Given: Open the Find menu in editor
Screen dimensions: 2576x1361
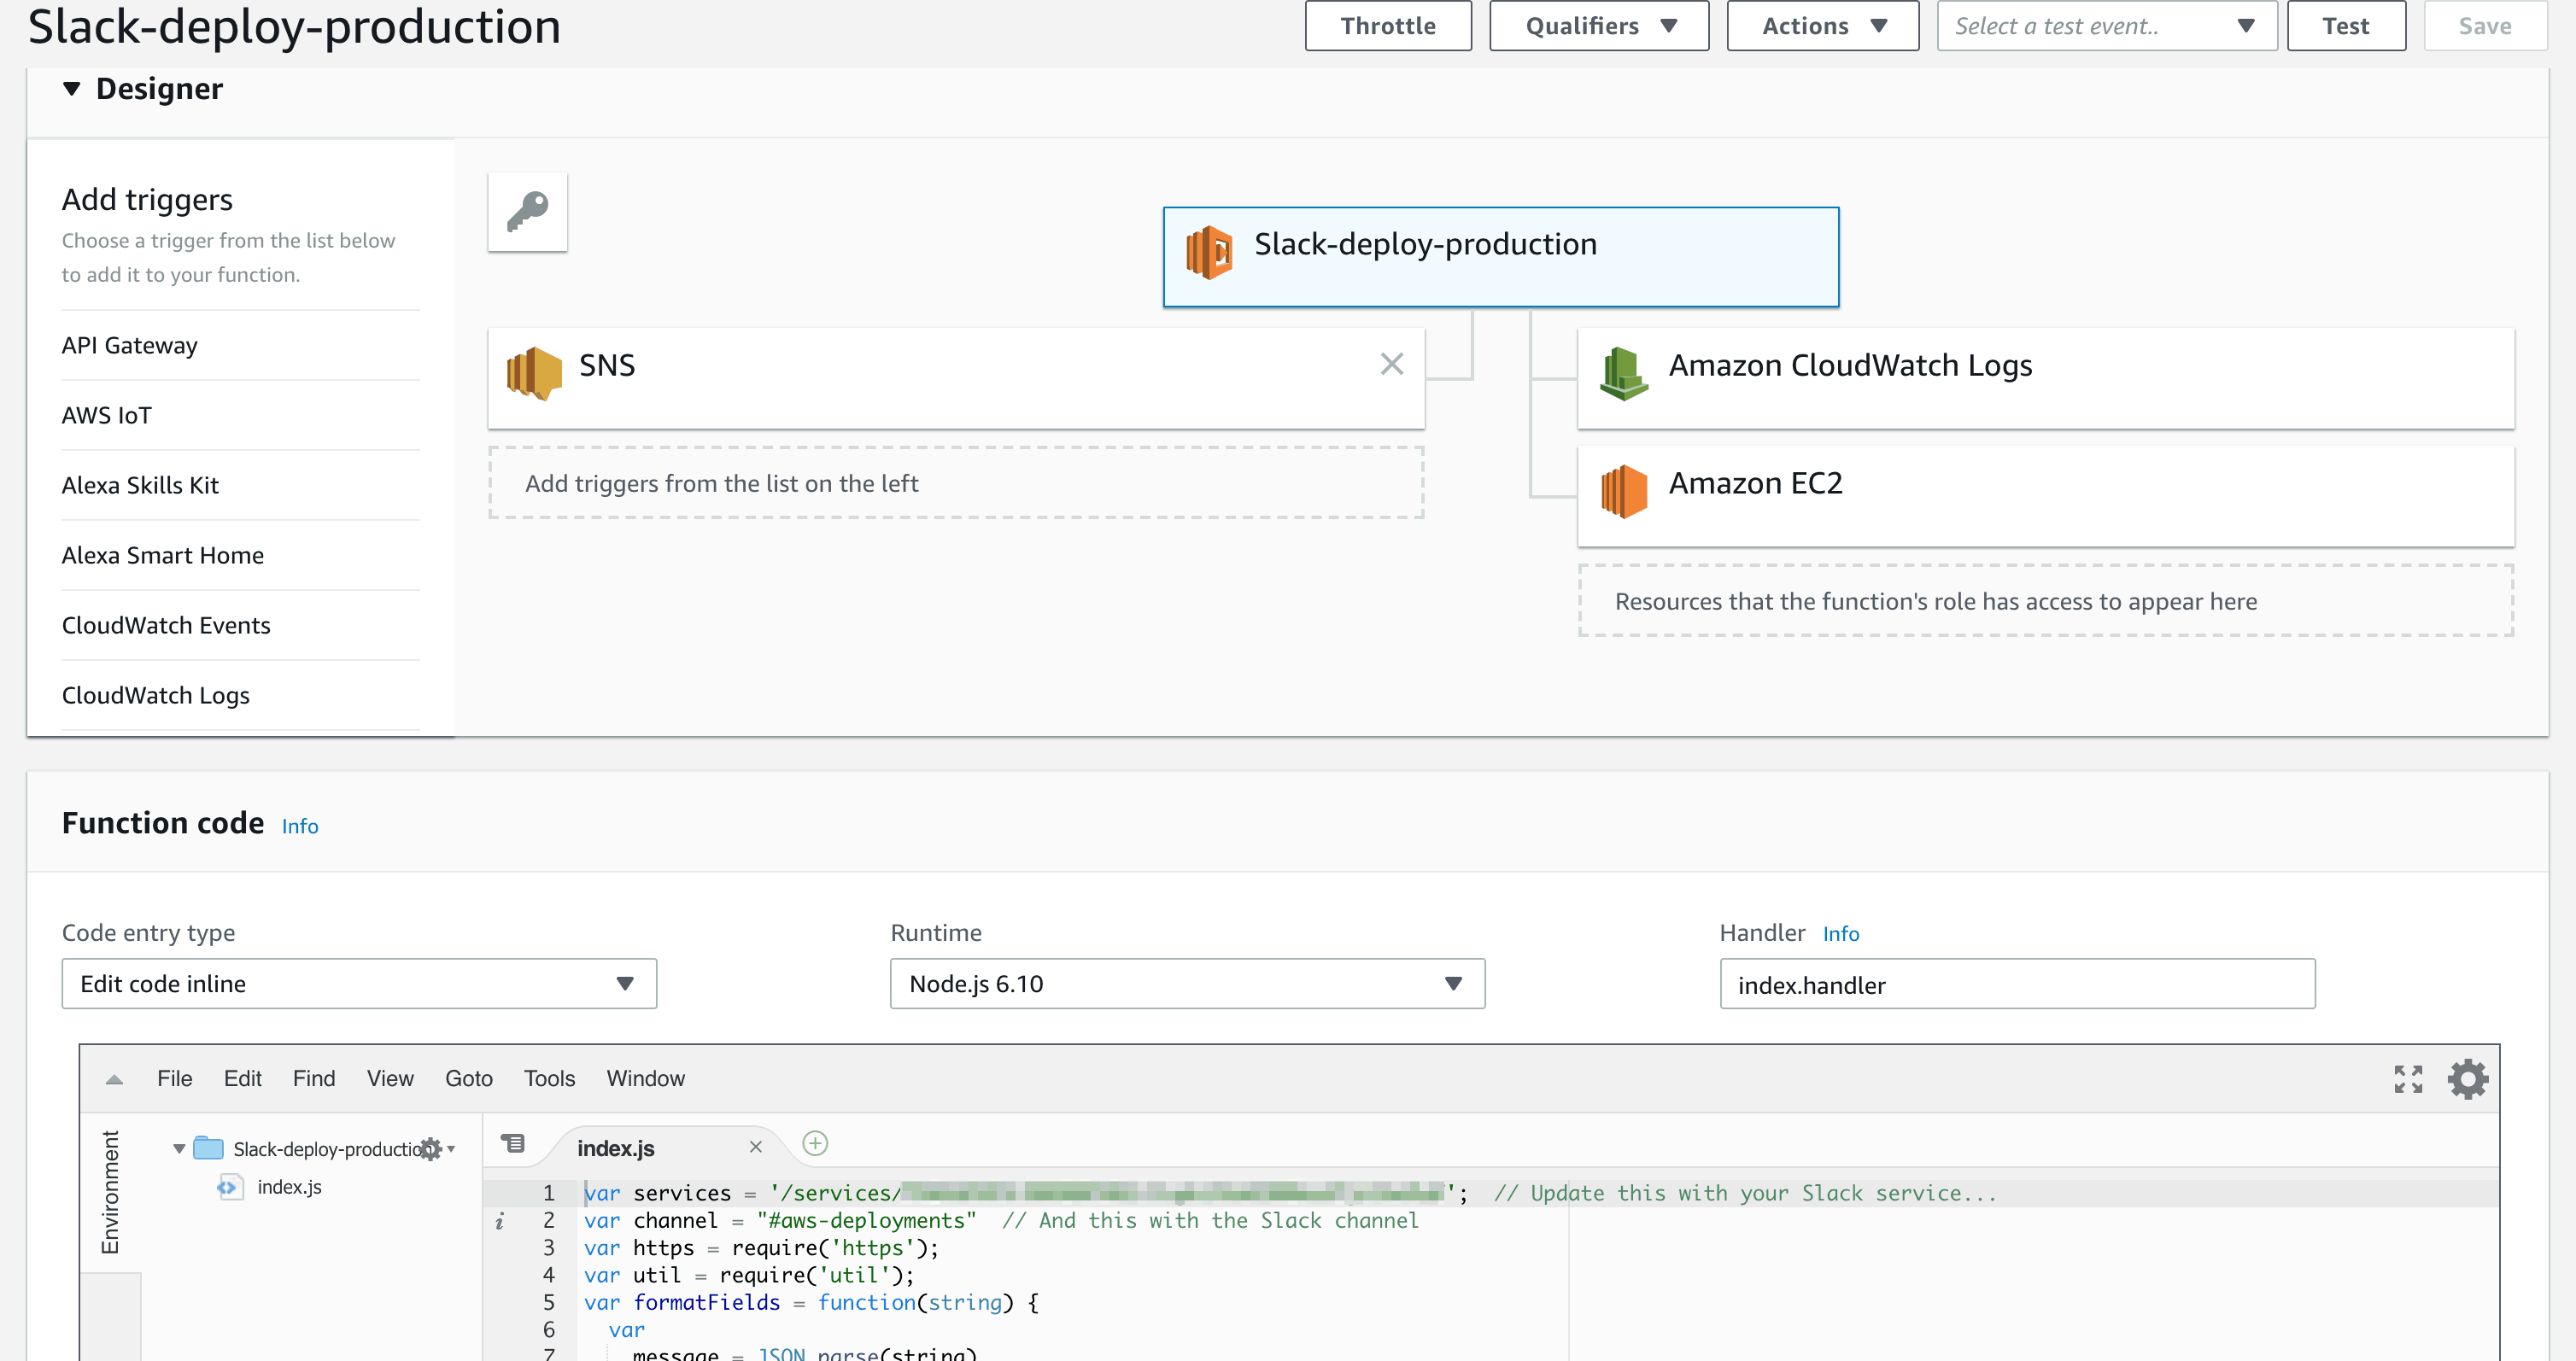Looking at the screenshot, I should [x=313, y=1079].
